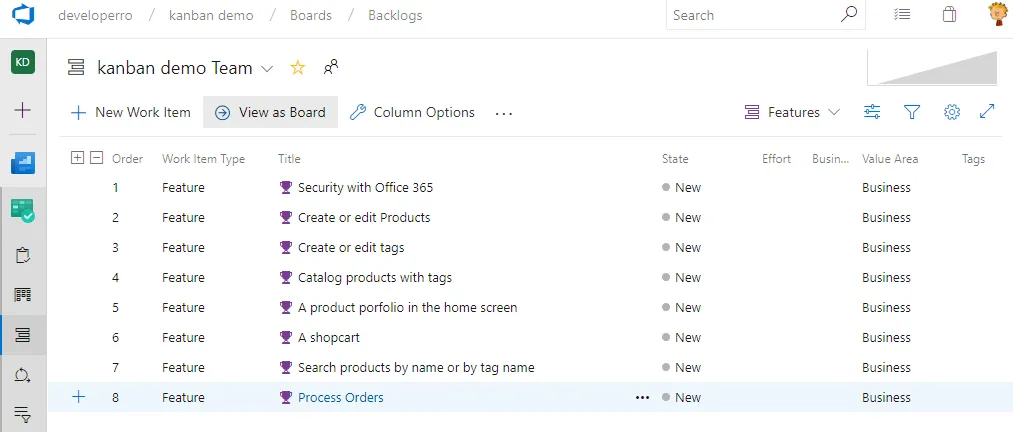Viewport: 1013px width, 432px height.
Task: Click the Azure DevOps logo icon
Action: pyautogui.click(x=22, y=16)
